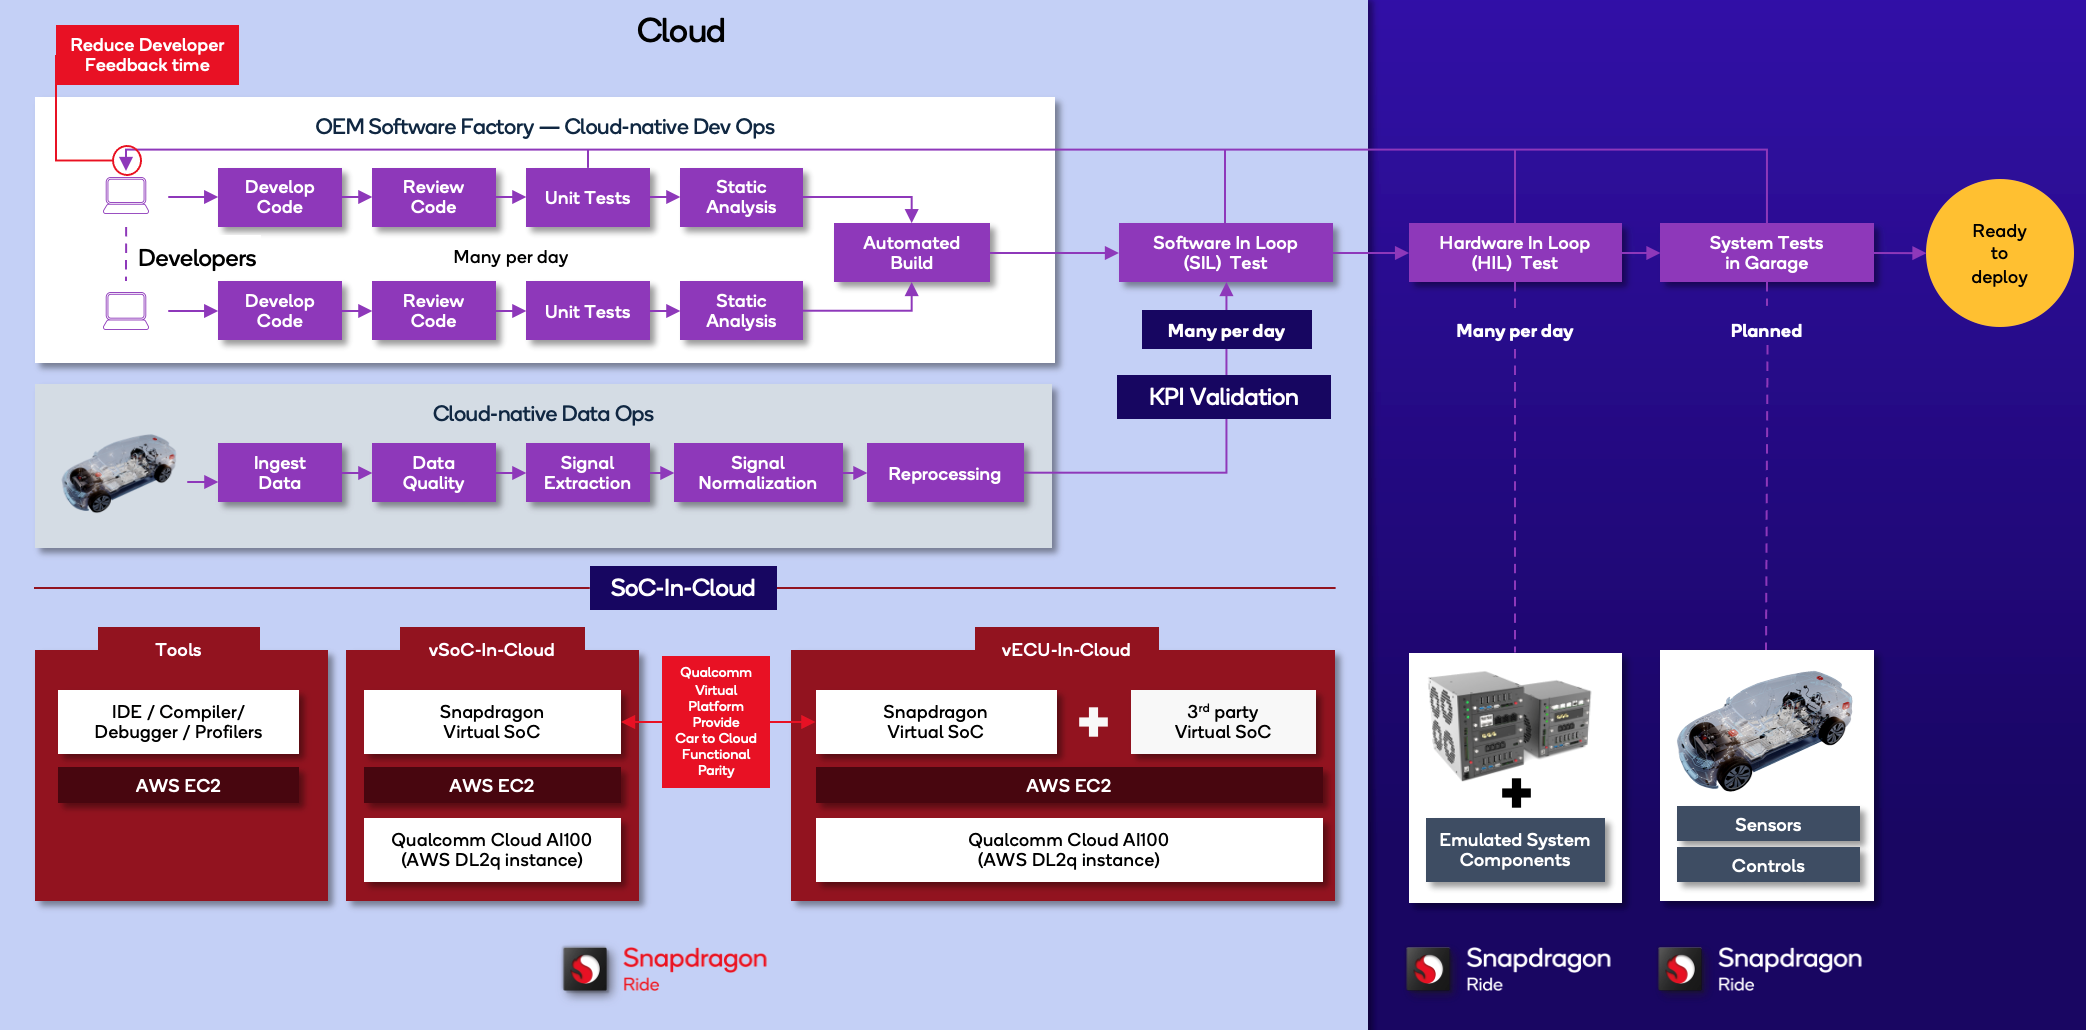Click the Tools tab header
Viewport: 2086px width, 1030px height.
(x=178, y=649)
